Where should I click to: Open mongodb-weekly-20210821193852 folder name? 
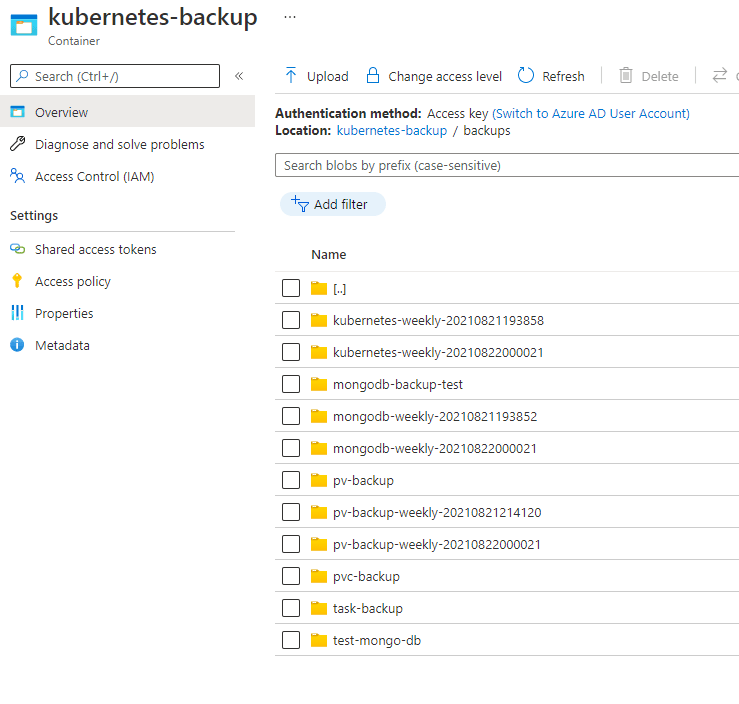[435, 417]
